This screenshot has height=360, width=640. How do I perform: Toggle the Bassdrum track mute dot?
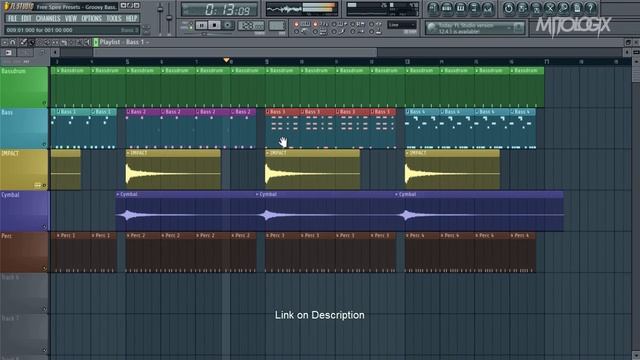pyautogui.click(x=44, y=103)
